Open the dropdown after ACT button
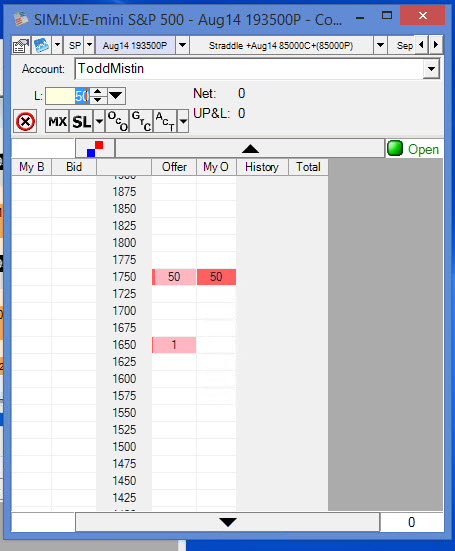The height and width of the screenshot is (551, 455). pyautogui.click(x=183, y=122)
